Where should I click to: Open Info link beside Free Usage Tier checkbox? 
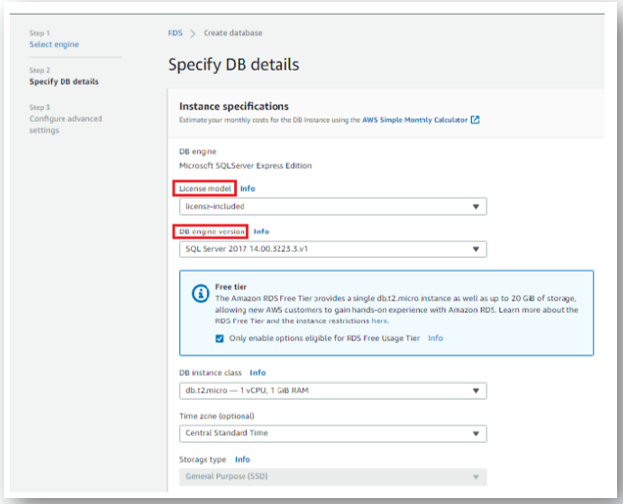point(435,338)
